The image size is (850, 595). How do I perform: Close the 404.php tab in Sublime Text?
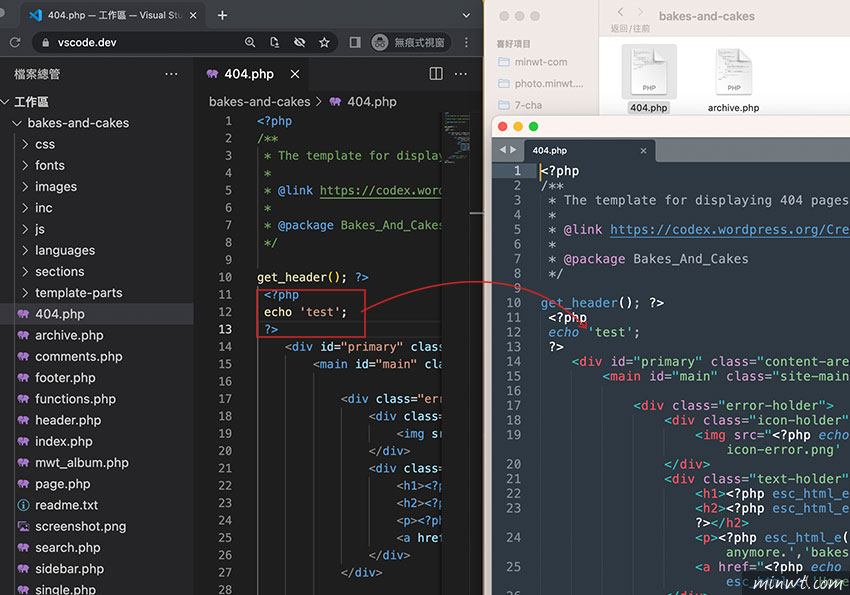point(643,151)
